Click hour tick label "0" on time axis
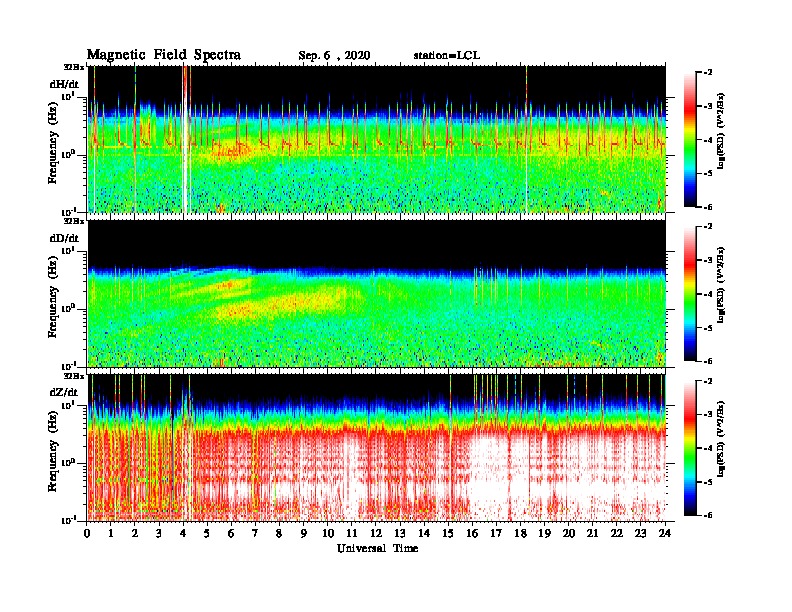 click(x=87, y=534)
